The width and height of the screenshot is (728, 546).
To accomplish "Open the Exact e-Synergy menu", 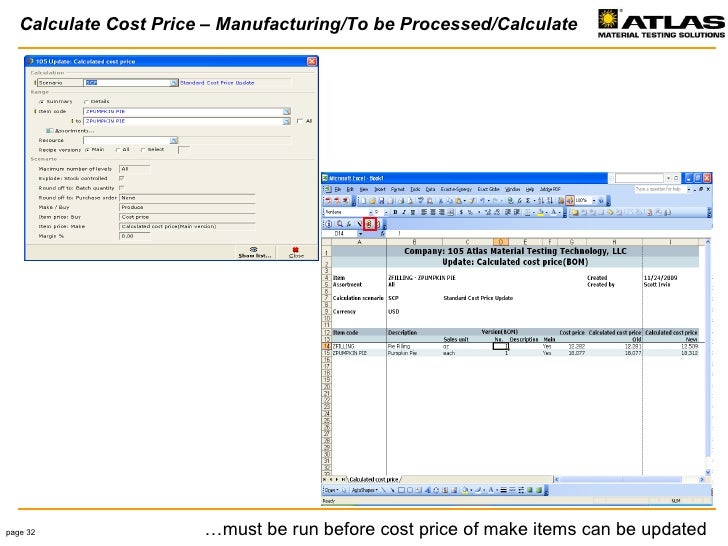I will point(456,189).
